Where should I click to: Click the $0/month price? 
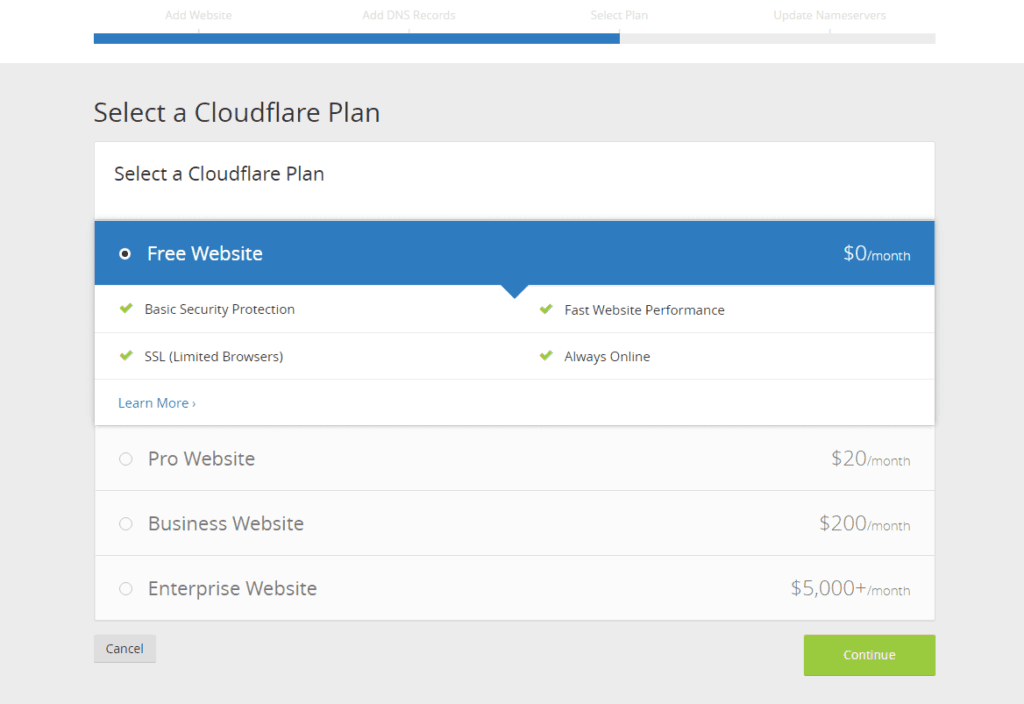click(876, 253)
